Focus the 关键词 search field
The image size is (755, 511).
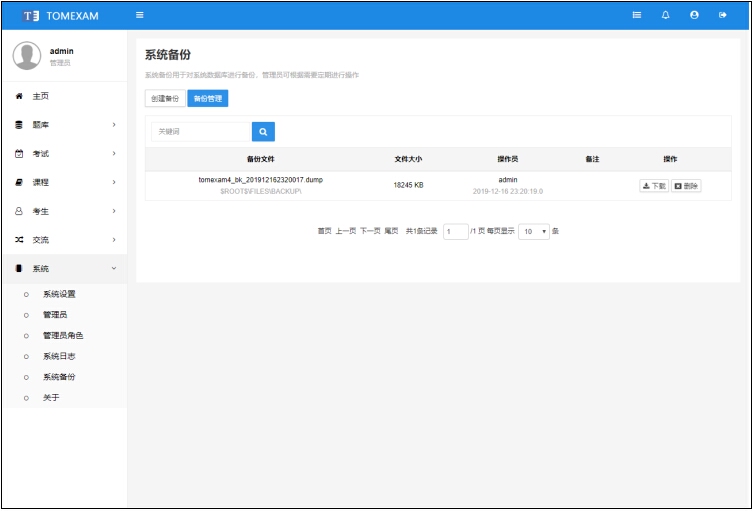tap(201, 131)
